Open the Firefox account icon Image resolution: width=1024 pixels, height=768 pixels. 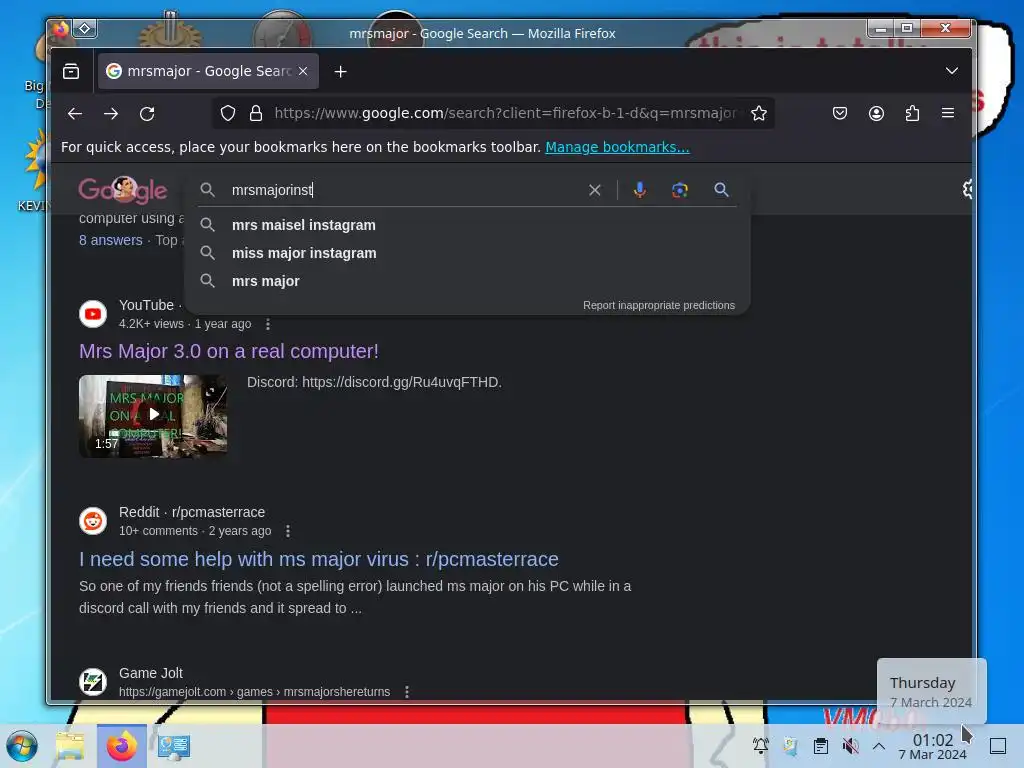point(876,114)
